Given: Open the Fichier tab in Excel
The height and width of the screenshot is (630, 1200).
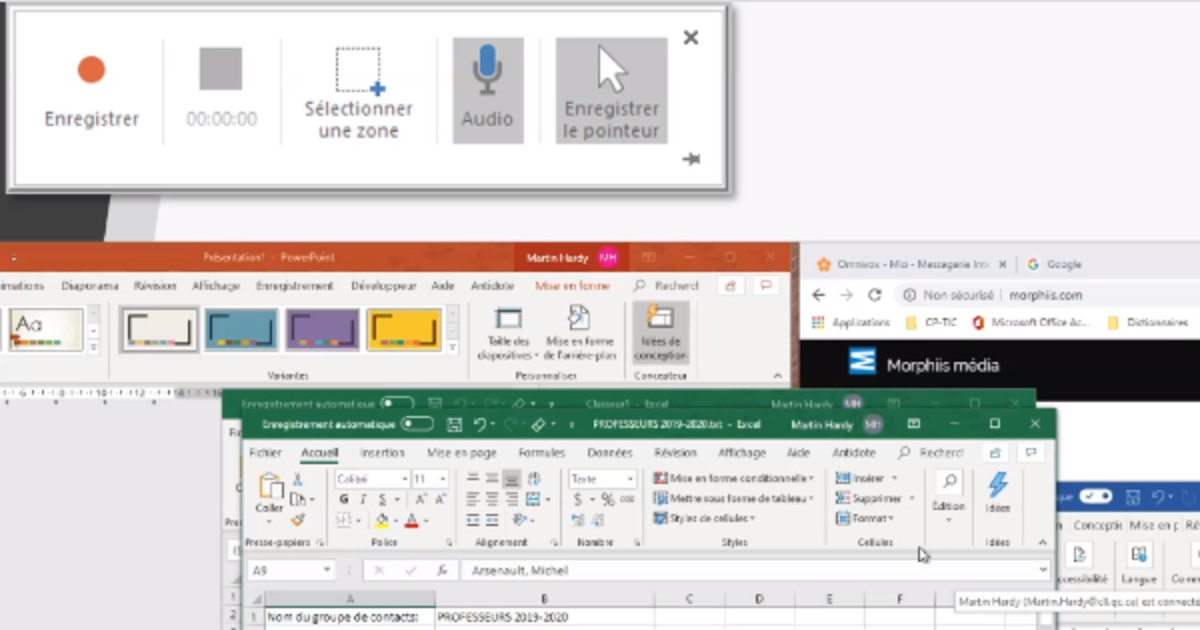Looking at the screenshot, I should coord(266,453).
